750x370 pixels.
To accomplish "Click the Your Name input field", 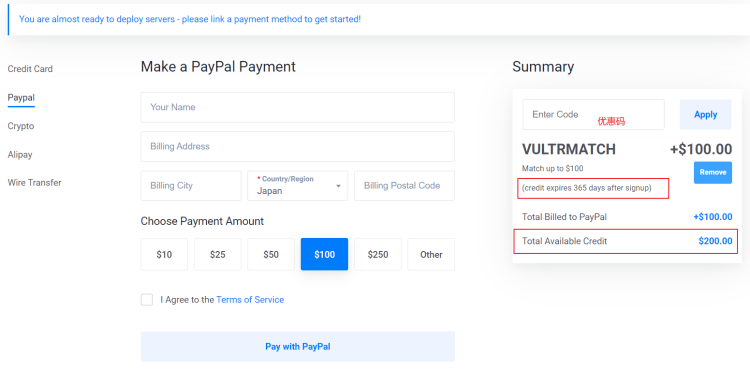I will tap(298, 107).
